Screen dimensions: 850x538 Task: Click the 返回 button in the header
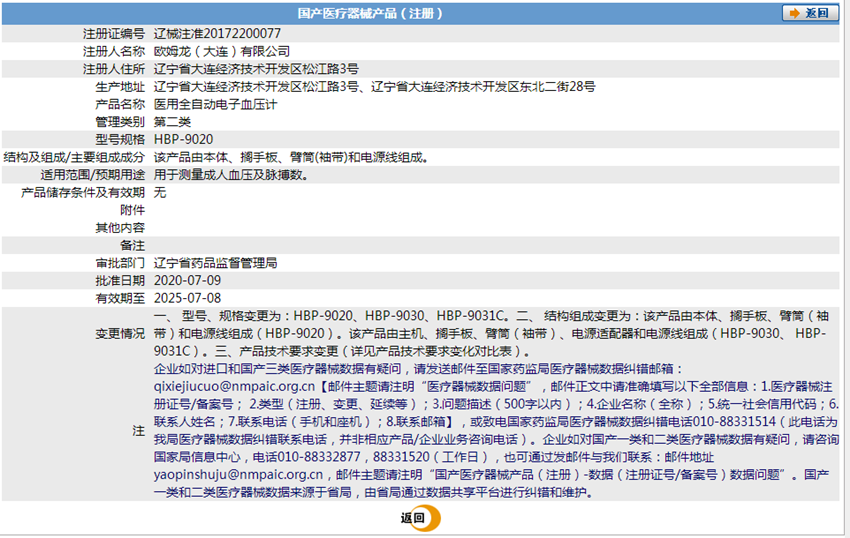pyautogui.click(x=809, y=13)
